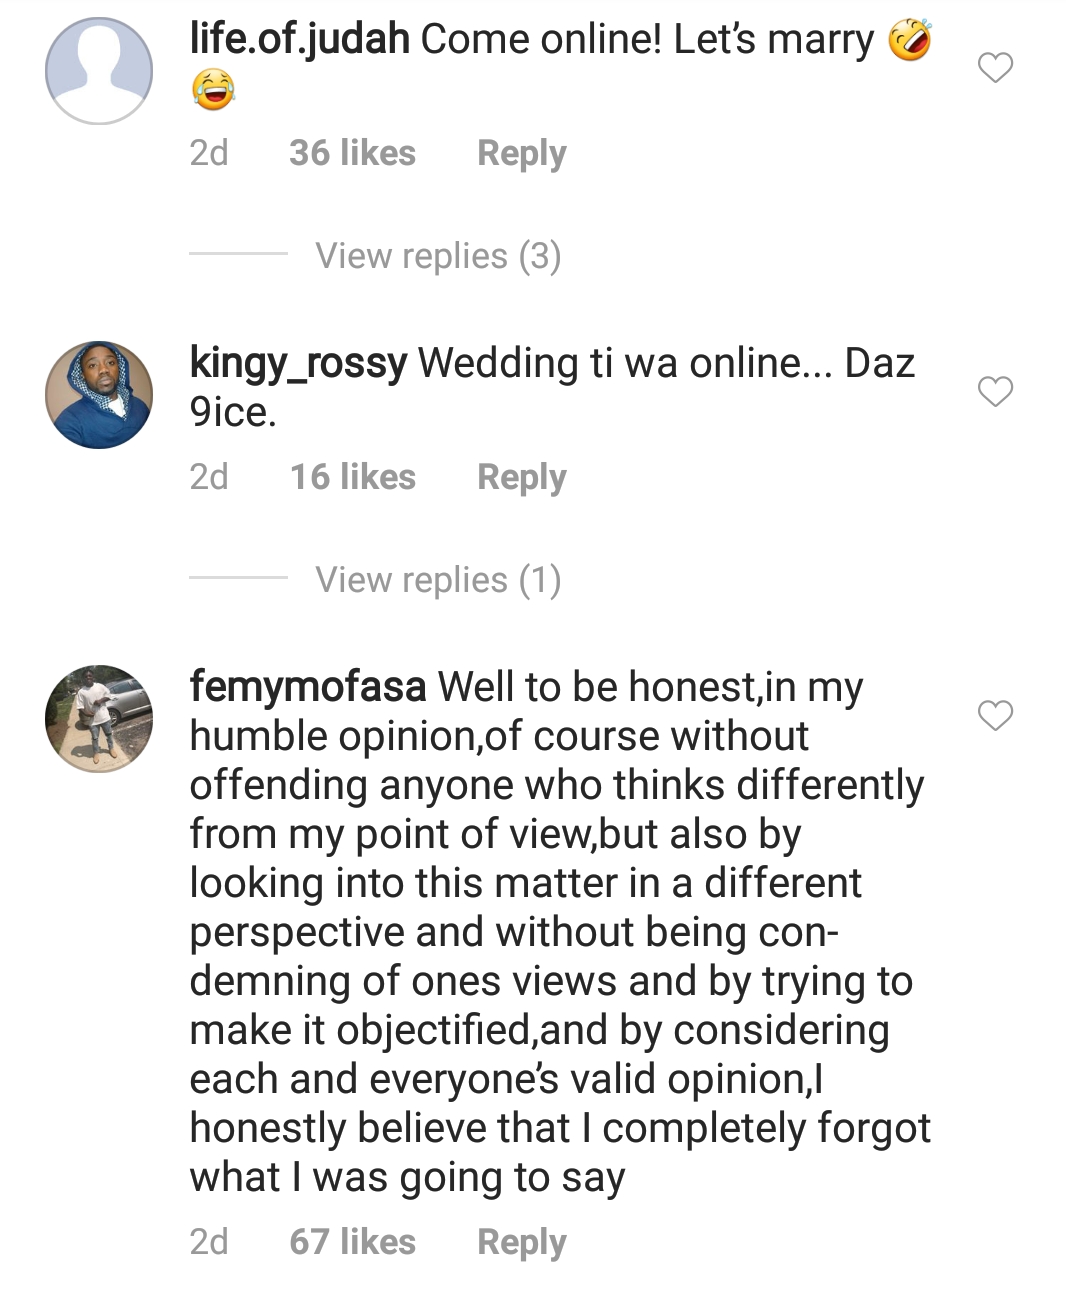Like the life.of.judah comment with heart
Screen dimensions: 1066x1291
coord(995,68)
